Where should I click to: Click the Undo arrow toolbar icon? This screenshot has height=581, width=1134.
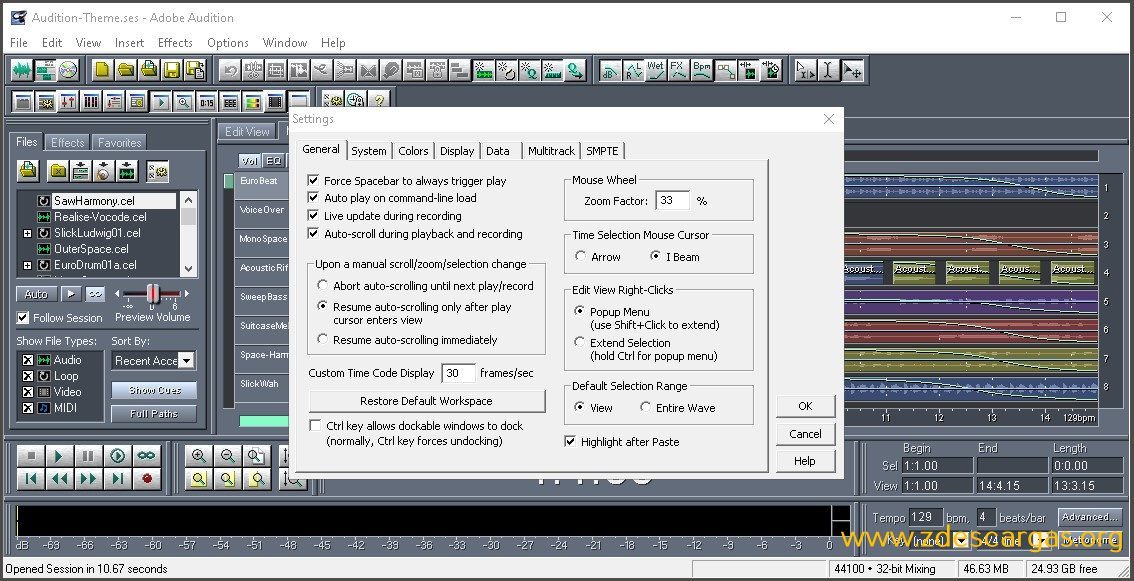click(230, 70)
